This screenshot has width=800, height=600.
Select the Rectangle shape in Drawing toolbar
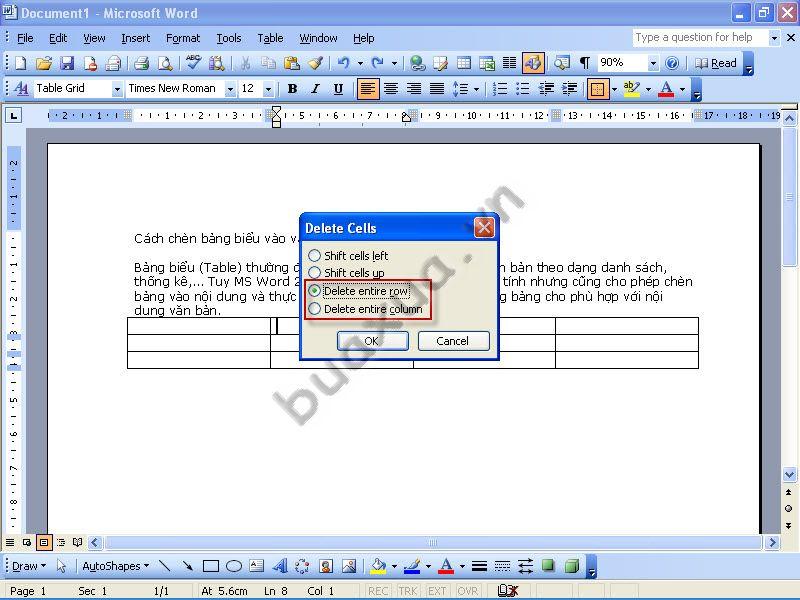click(x=211, y=566)
